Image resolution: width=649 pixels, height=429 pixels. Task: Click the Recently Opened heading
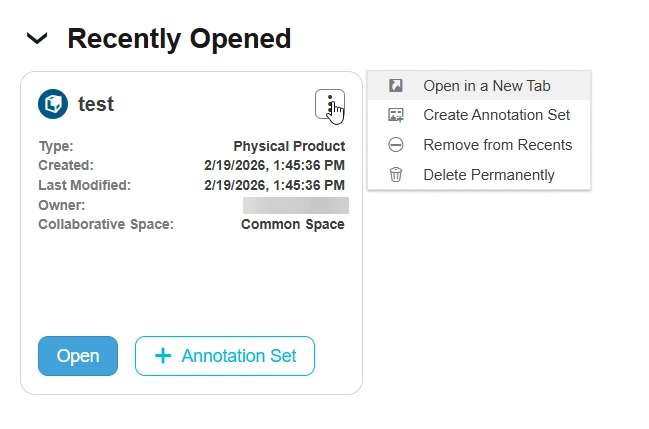(179, 39)
